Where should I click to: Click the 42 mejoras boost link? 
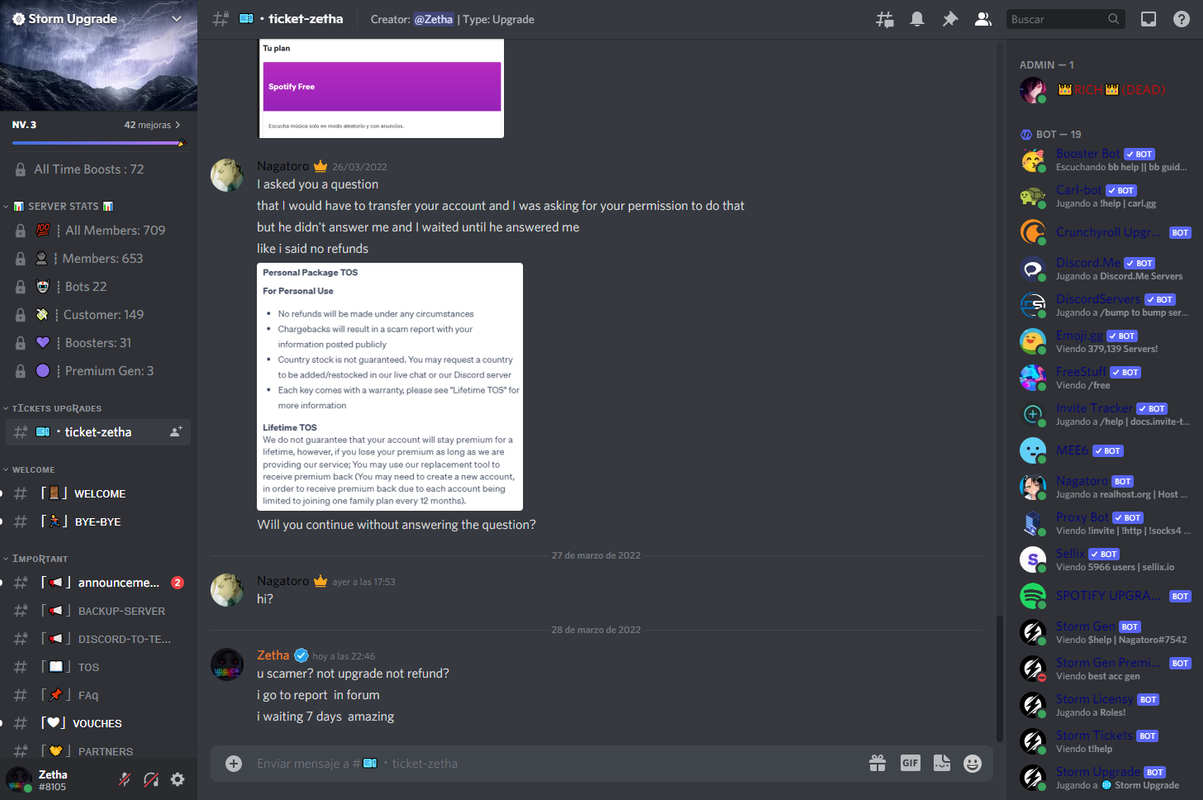pyautogui.click(x=152, y=125)
